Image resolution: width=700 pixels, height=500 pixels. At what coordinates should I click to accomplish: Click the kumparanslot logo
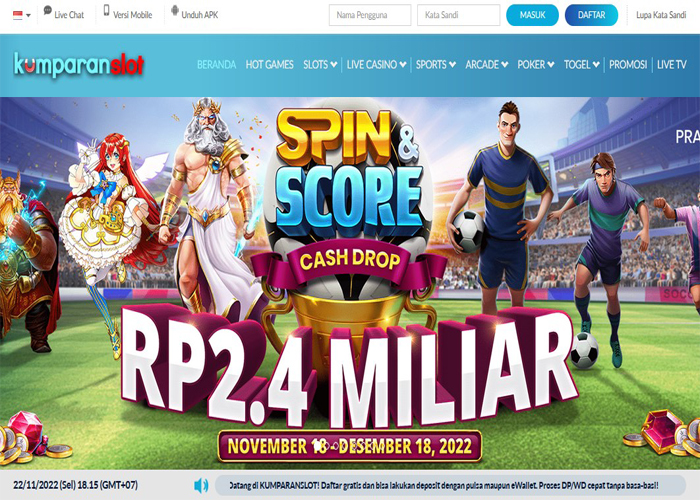coord(79,65)
